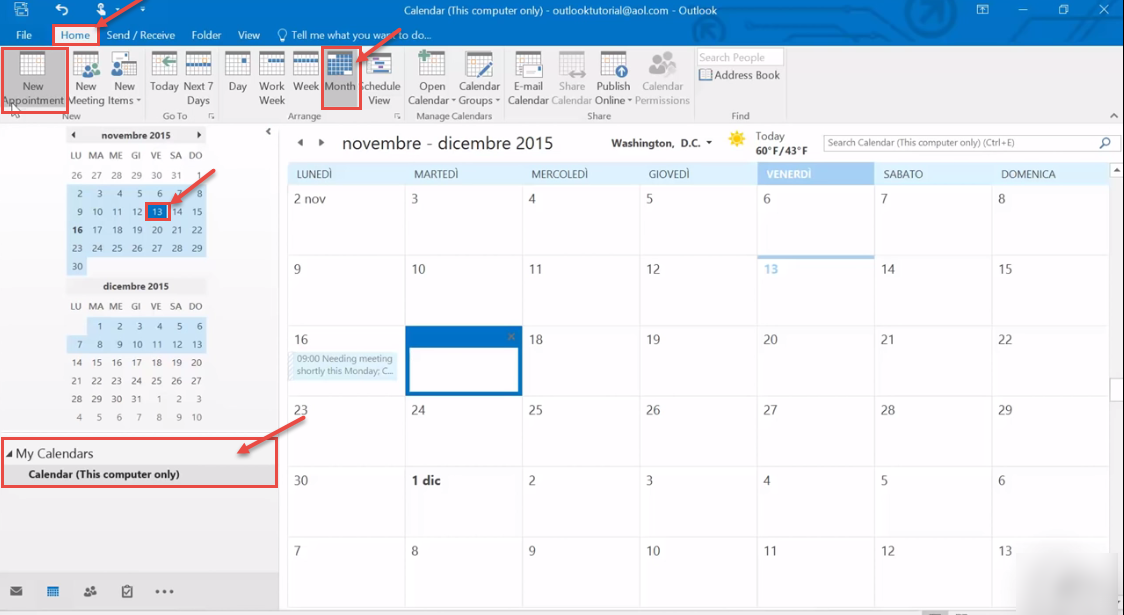Show the Next 7 Days view
This screenshot has height=615, width=1124.
click(199, 79)
